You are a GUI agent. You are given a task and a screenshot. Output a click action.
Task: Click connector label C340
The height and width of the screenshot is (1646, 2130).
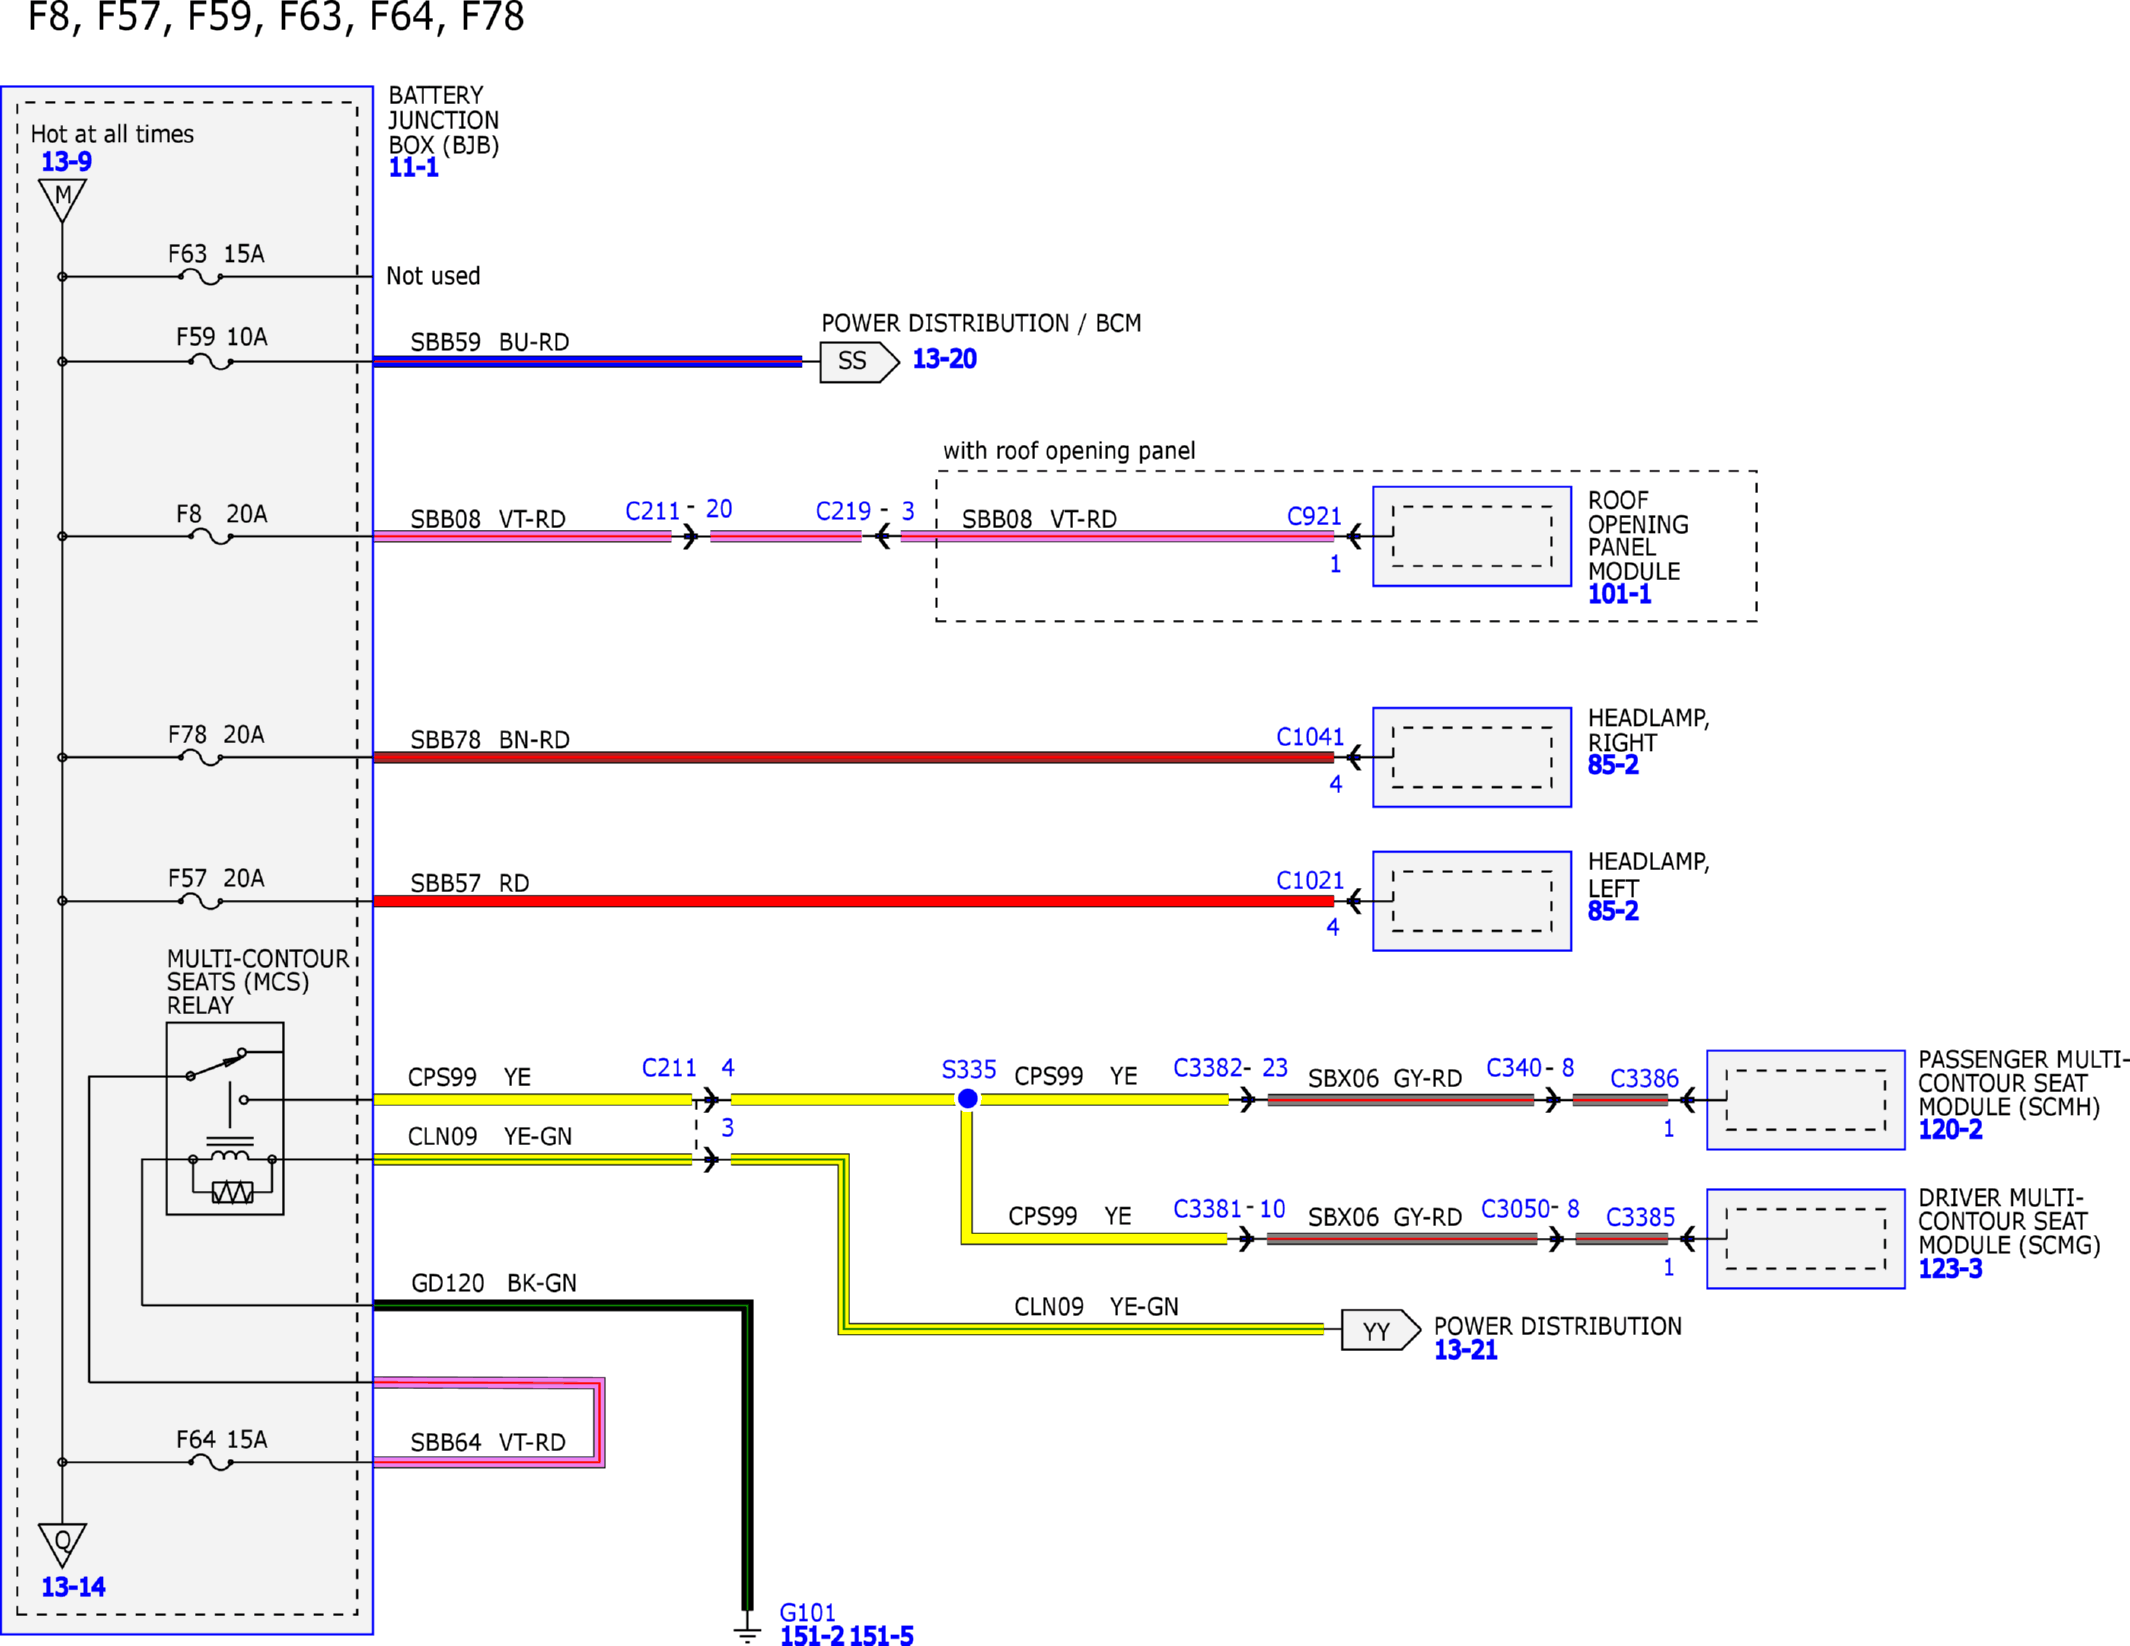point(1514,1068)
